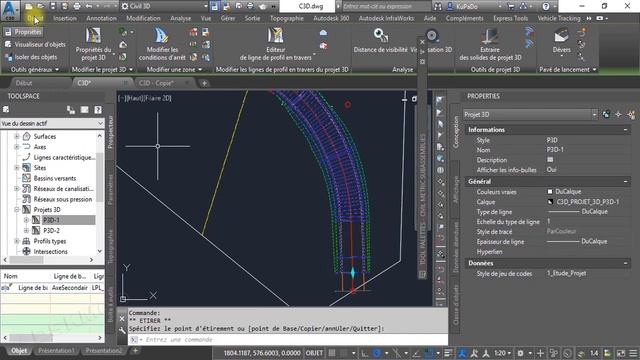Click the Toolspace help question-mark icon
This screenshot has height=360, width=640.
click(x=98, y=110)
